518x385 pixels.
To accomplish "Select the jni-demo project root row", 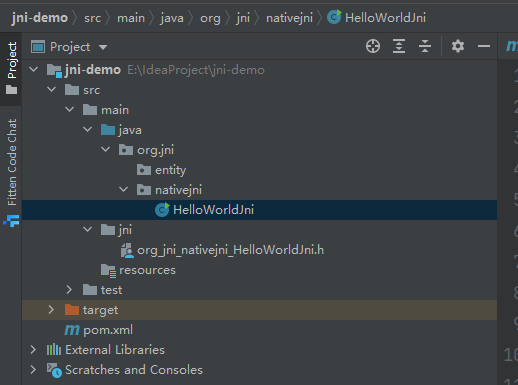I will (x=259, y=70).
